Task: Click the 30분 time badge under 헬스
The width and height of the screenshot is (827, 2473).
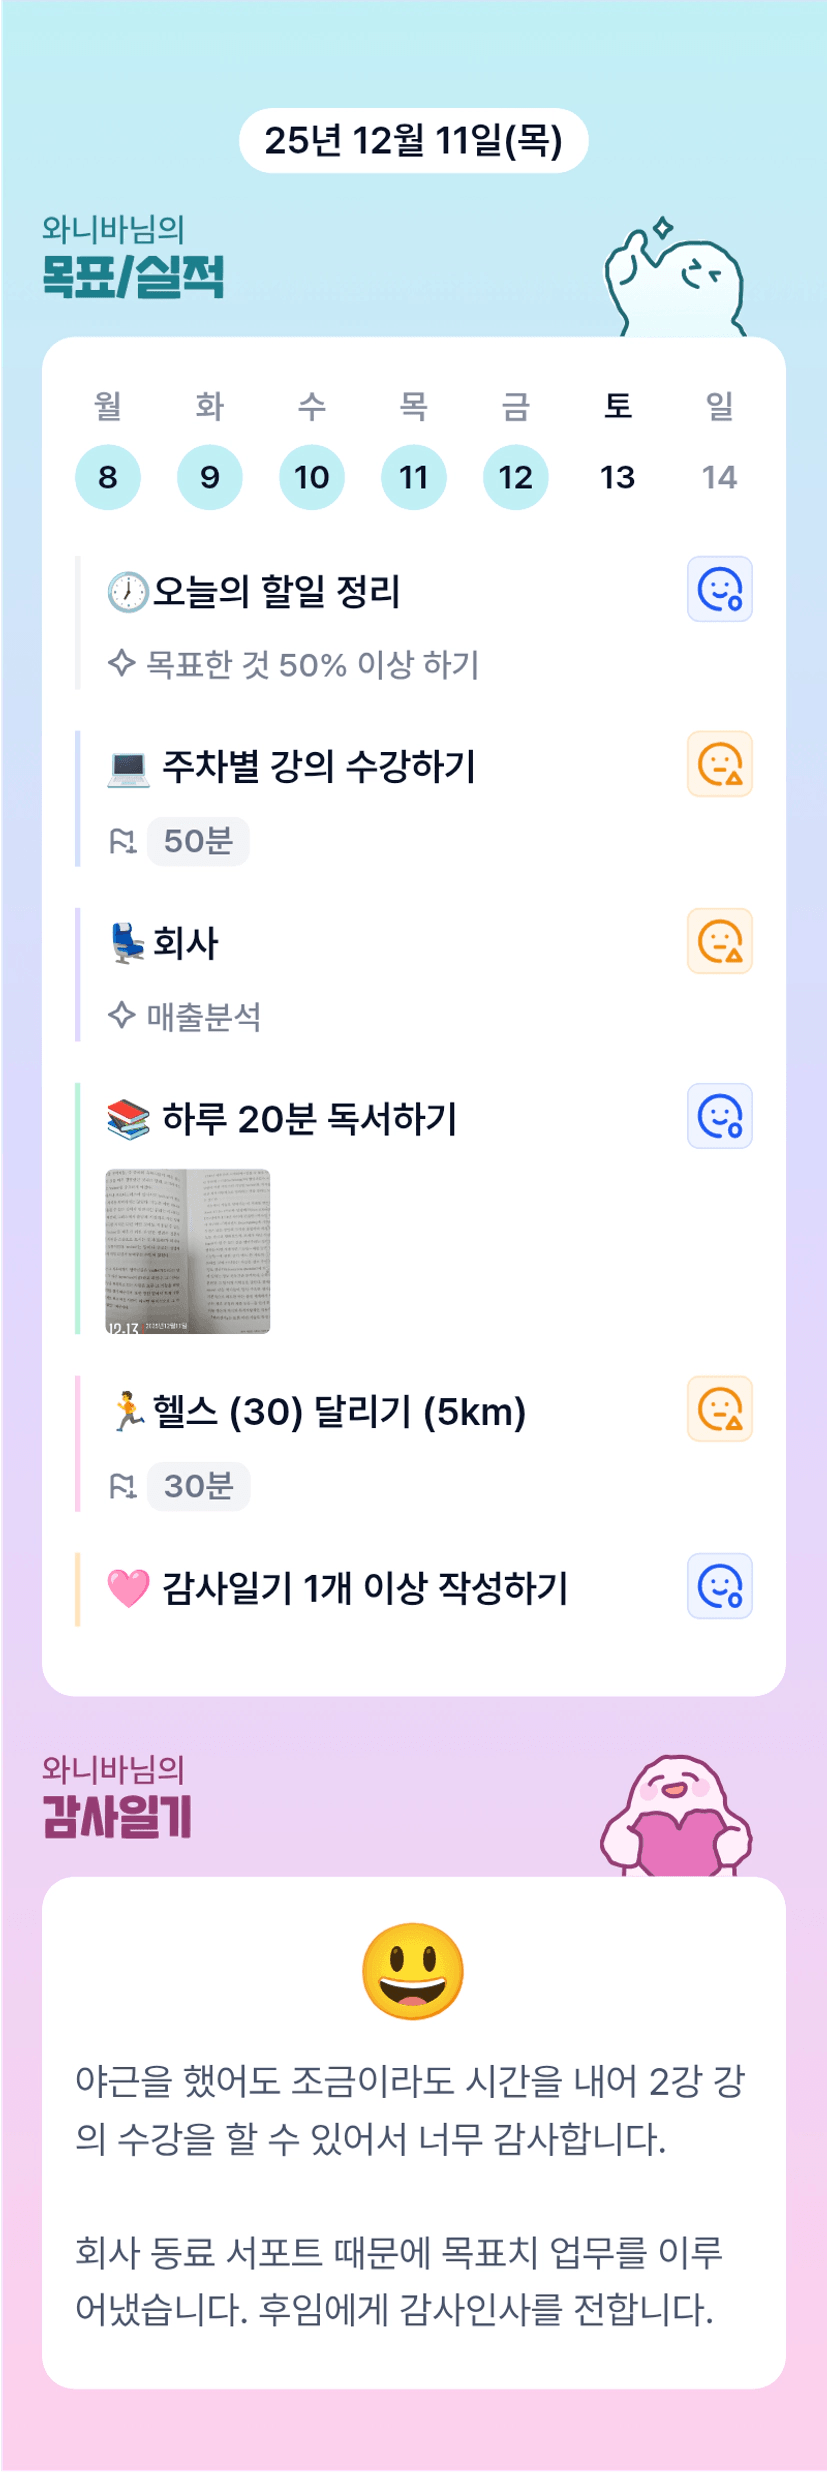Action: [x=198, y=1486]
